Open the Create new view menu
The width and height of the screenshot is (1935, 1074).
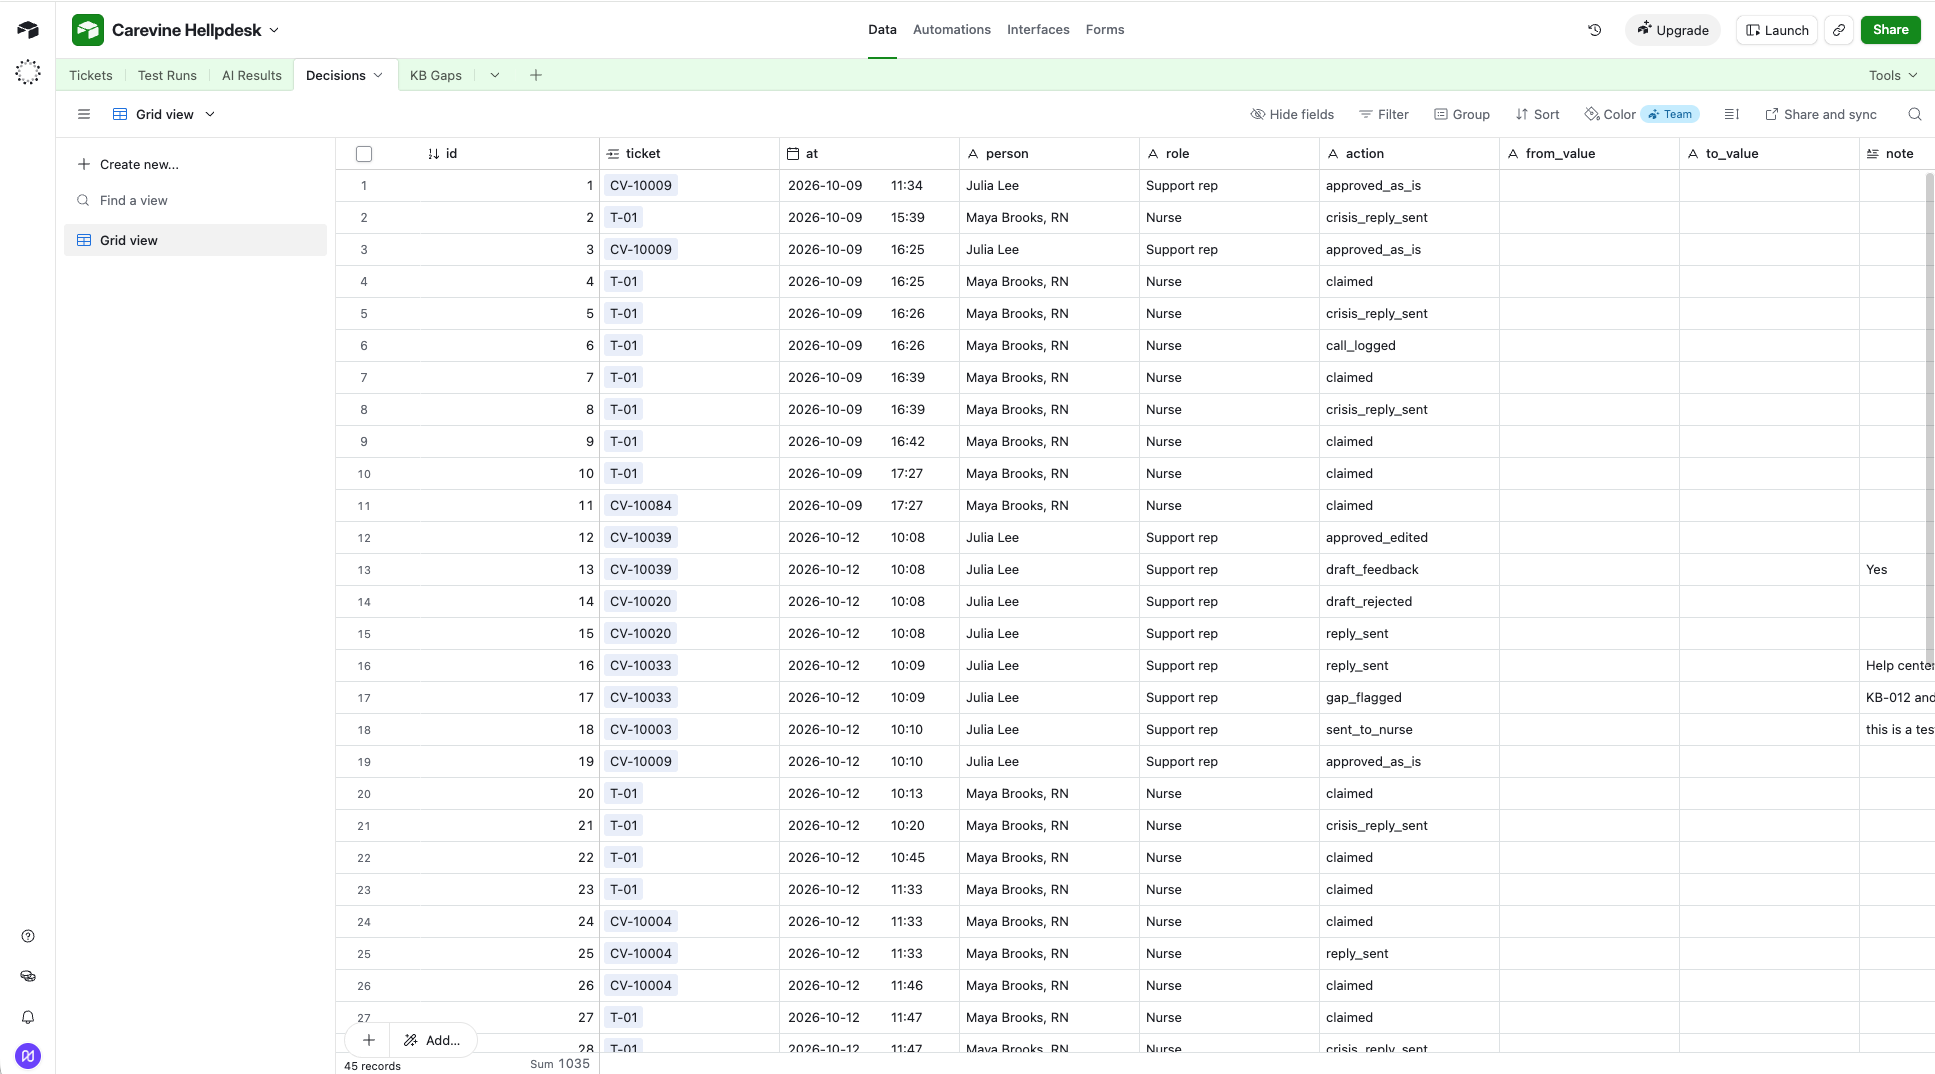pos(129,164)
